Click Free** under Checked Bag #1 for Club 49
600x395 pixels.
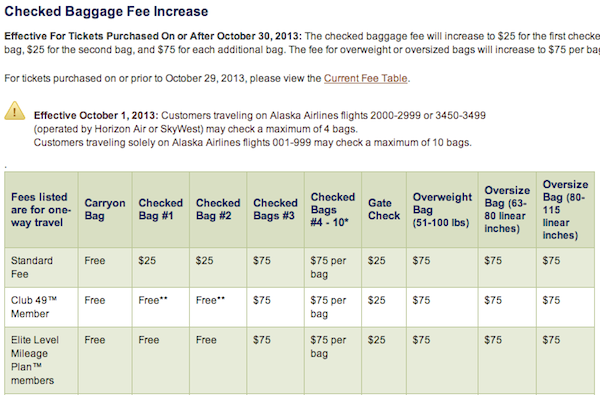[153, 300]
